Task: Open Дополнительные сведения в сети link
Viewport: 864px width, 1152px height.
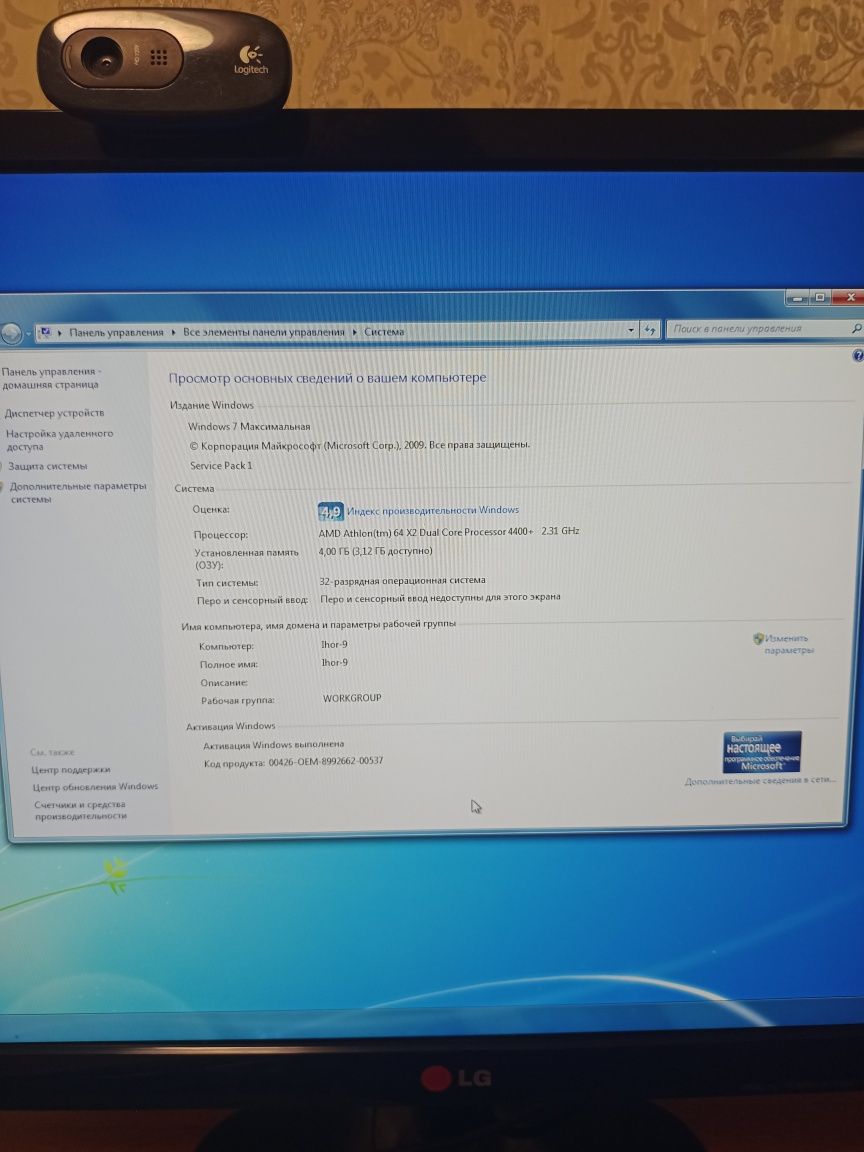Action: click(760, 781)
